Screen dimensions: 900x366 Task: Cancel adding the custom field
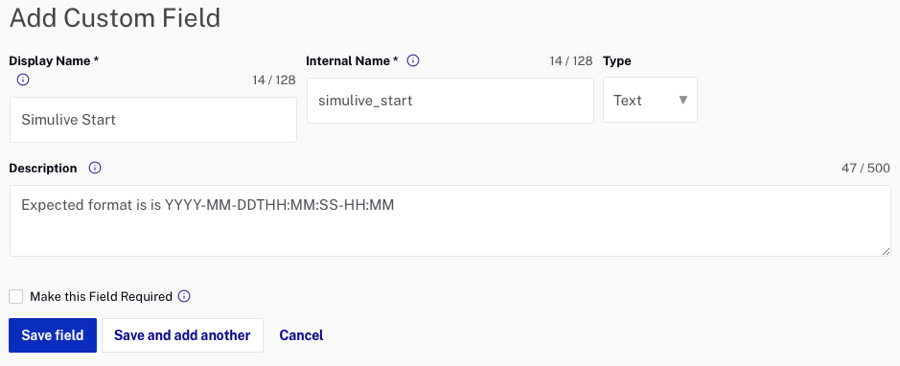click(x=301, y=335)
